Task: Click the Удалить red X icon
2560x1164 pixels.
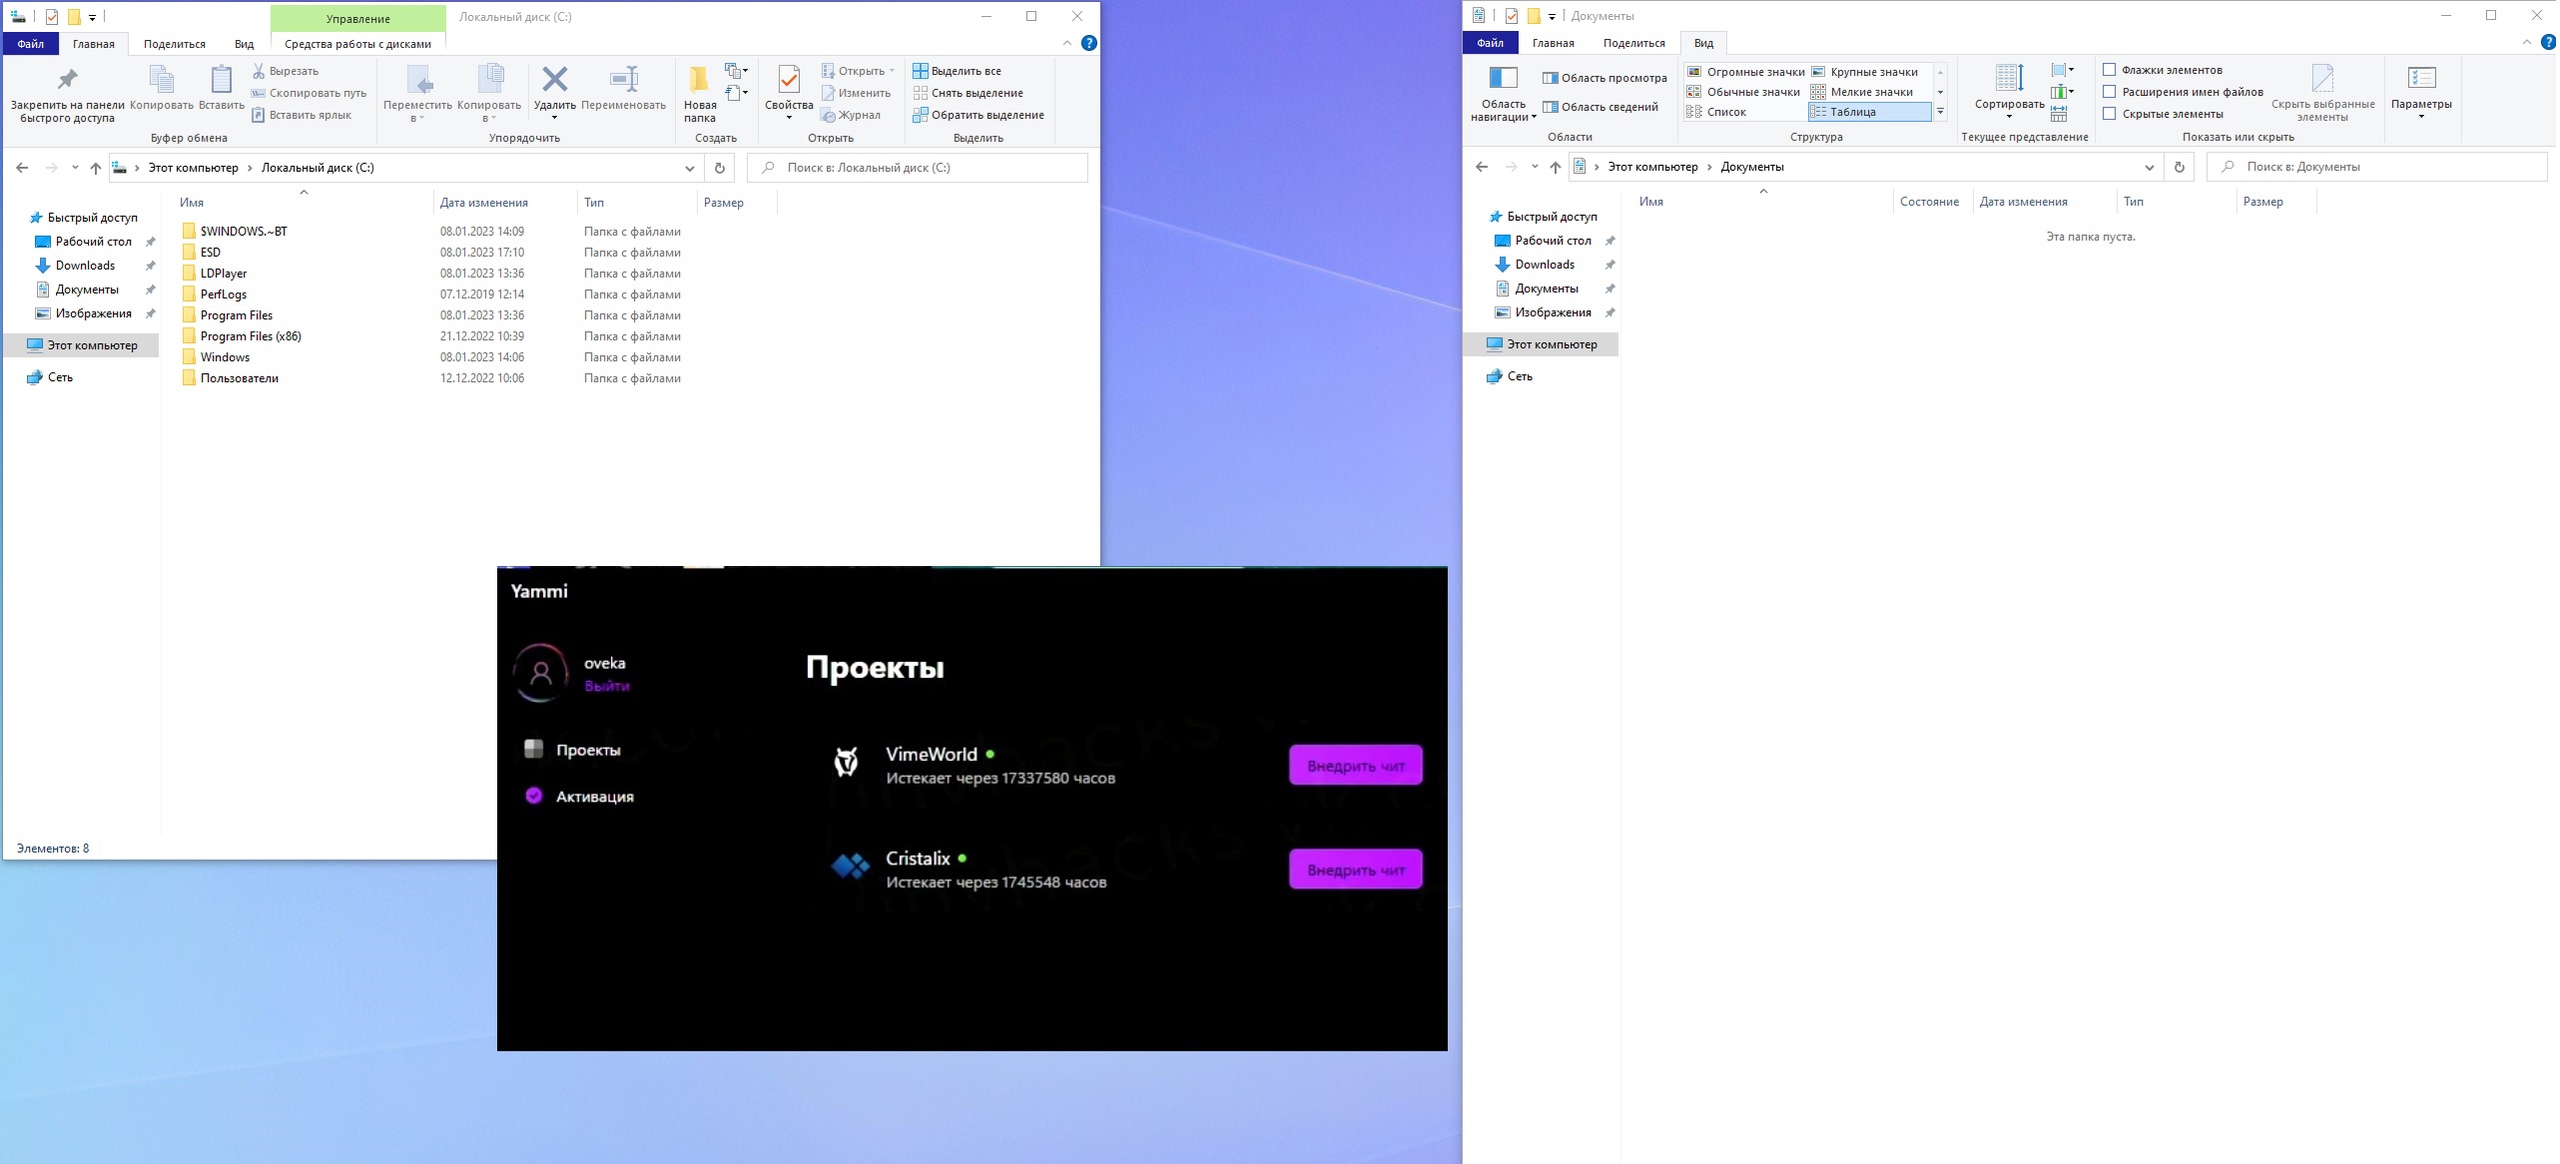Action: click(x=554, y=79)
